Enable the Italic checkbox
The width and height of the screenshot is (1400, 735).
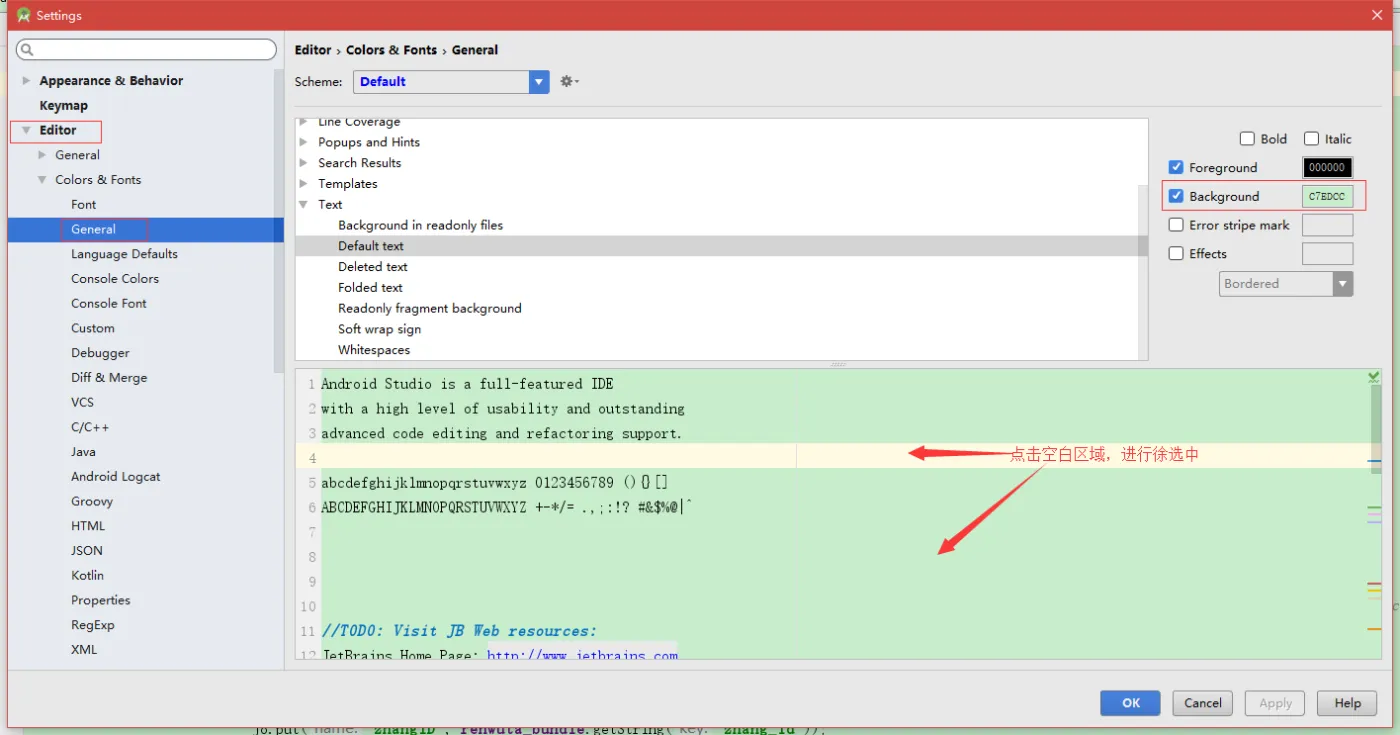(1312, 139)
